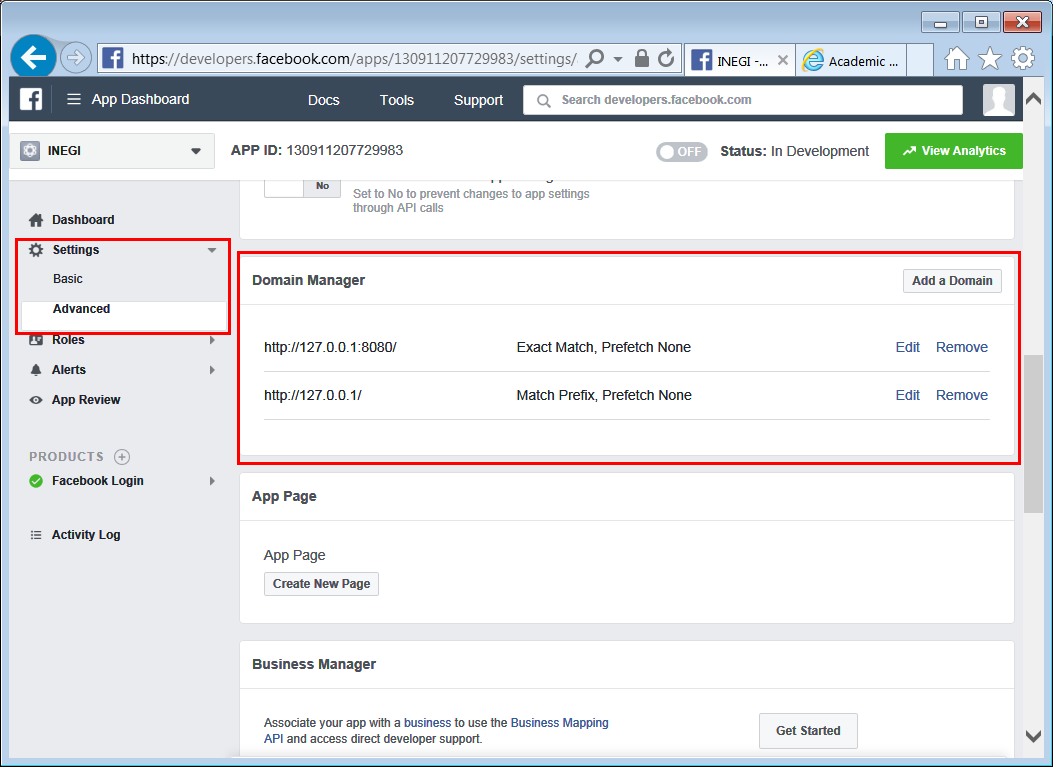Click the browser Refresh icon
Viewport: 1053px width, 767px height.
666,58
